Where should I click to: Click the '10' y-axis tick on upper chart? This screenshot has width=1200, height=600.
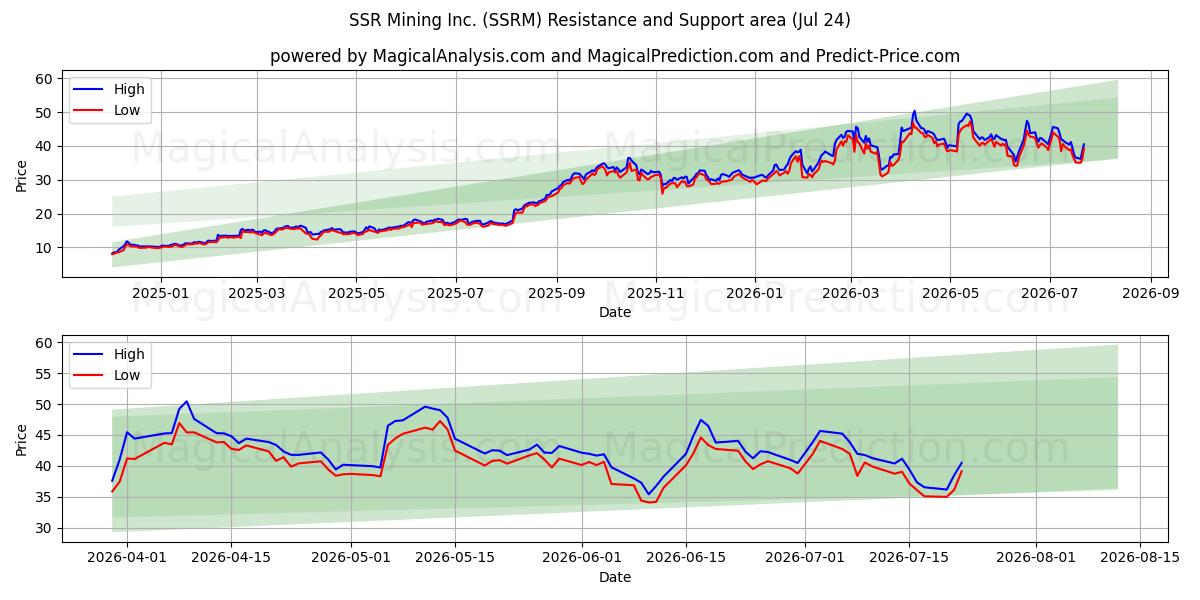(x=43, y=248)
